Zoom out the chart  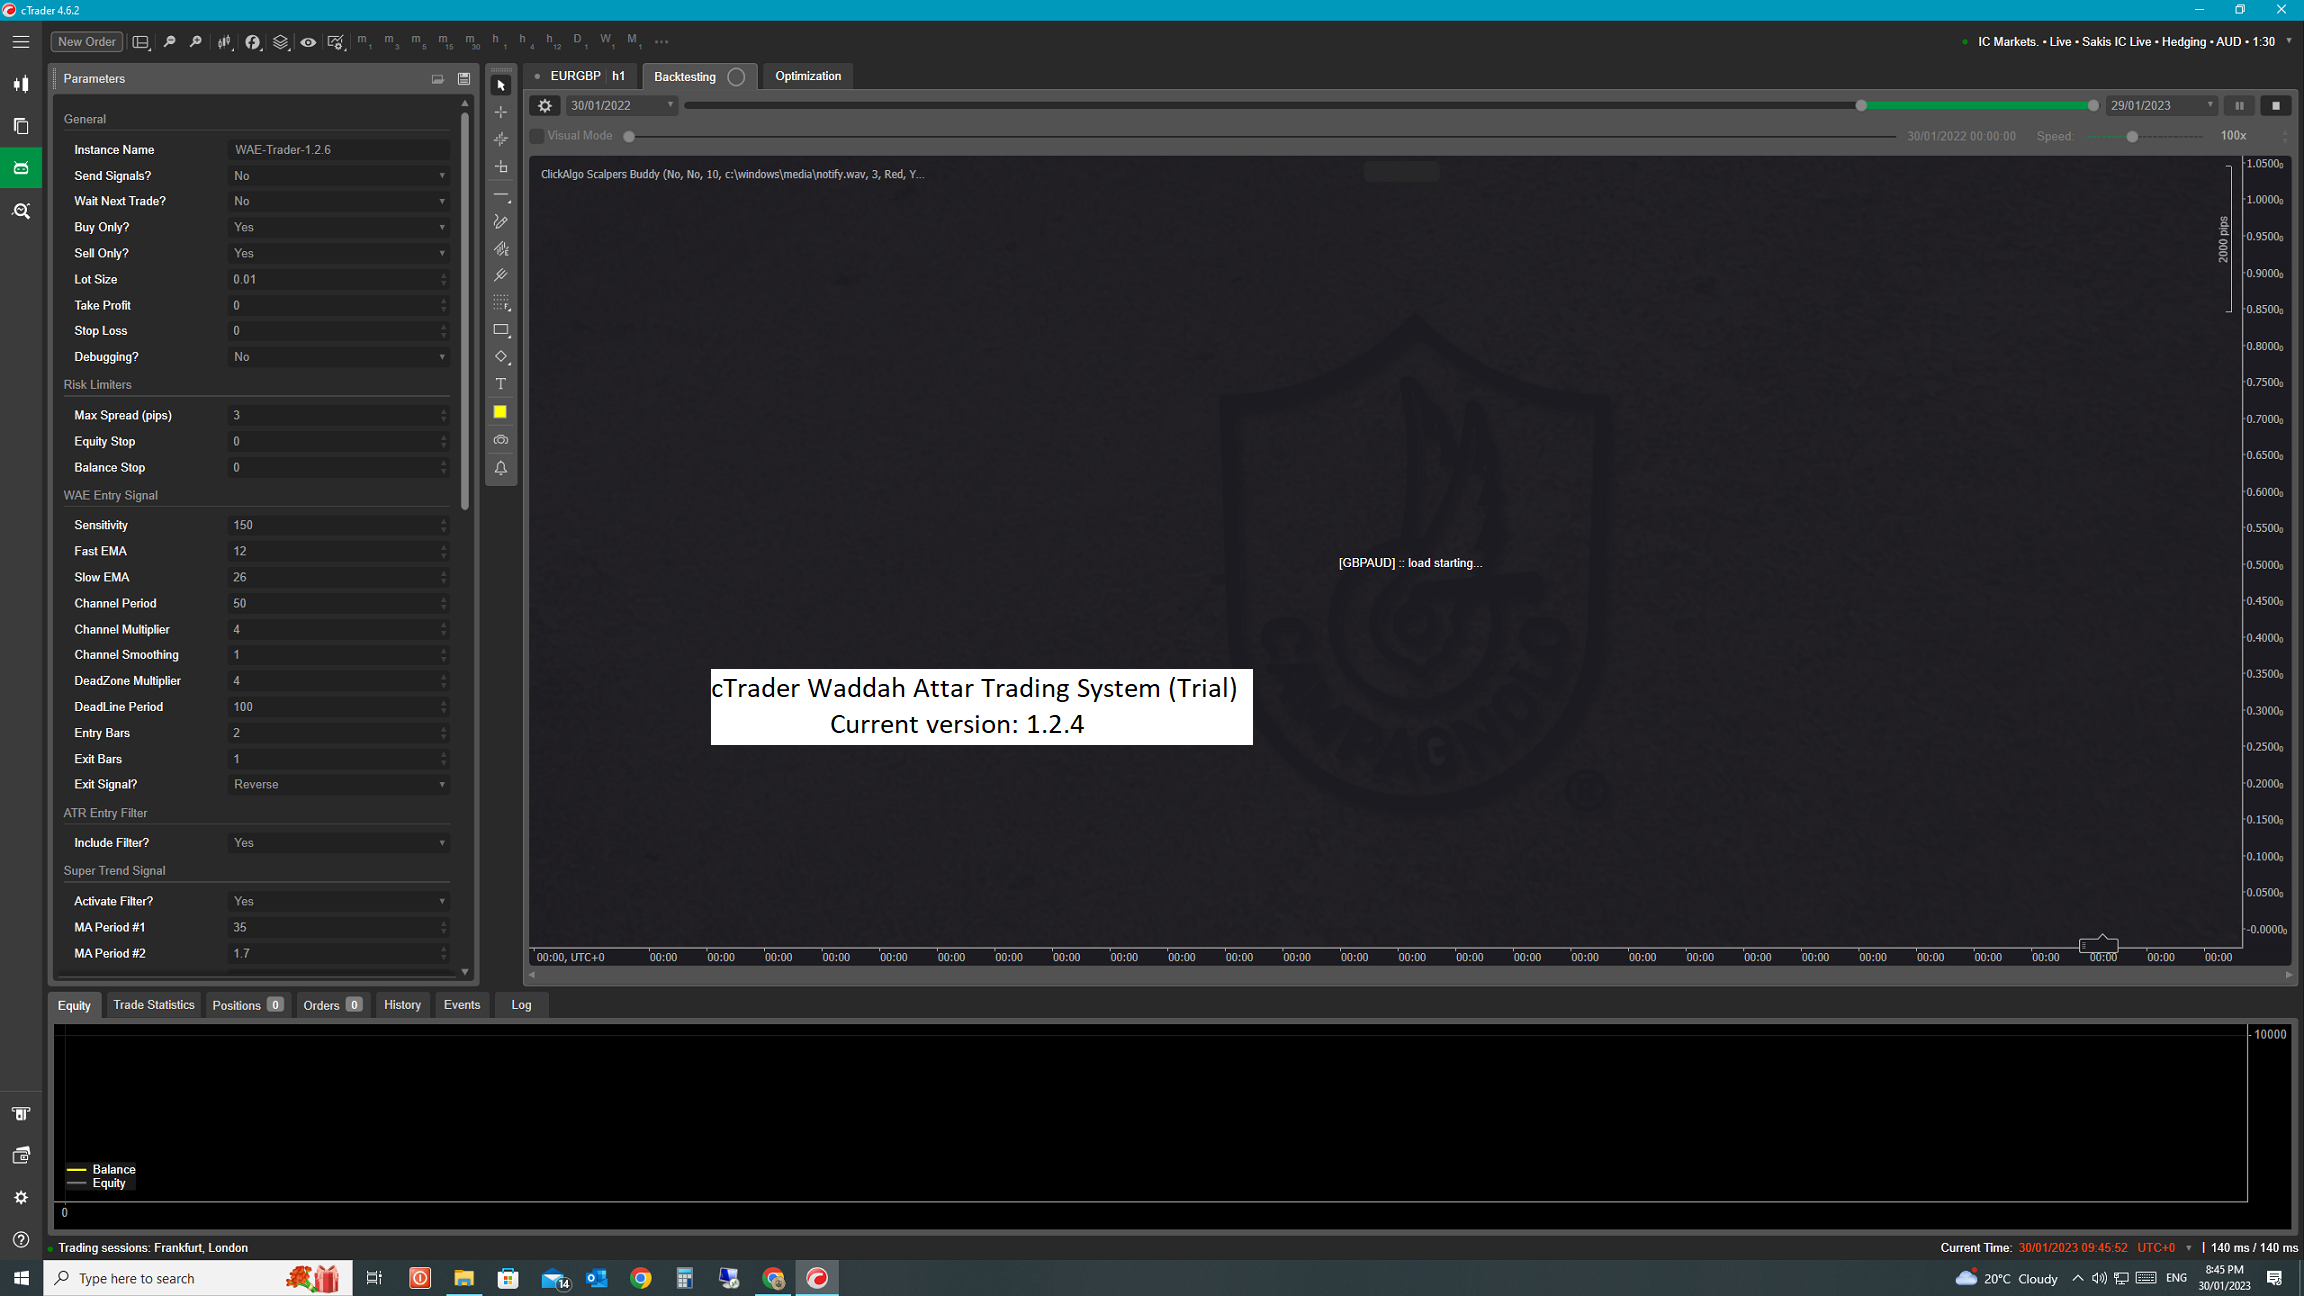[169, 42]
